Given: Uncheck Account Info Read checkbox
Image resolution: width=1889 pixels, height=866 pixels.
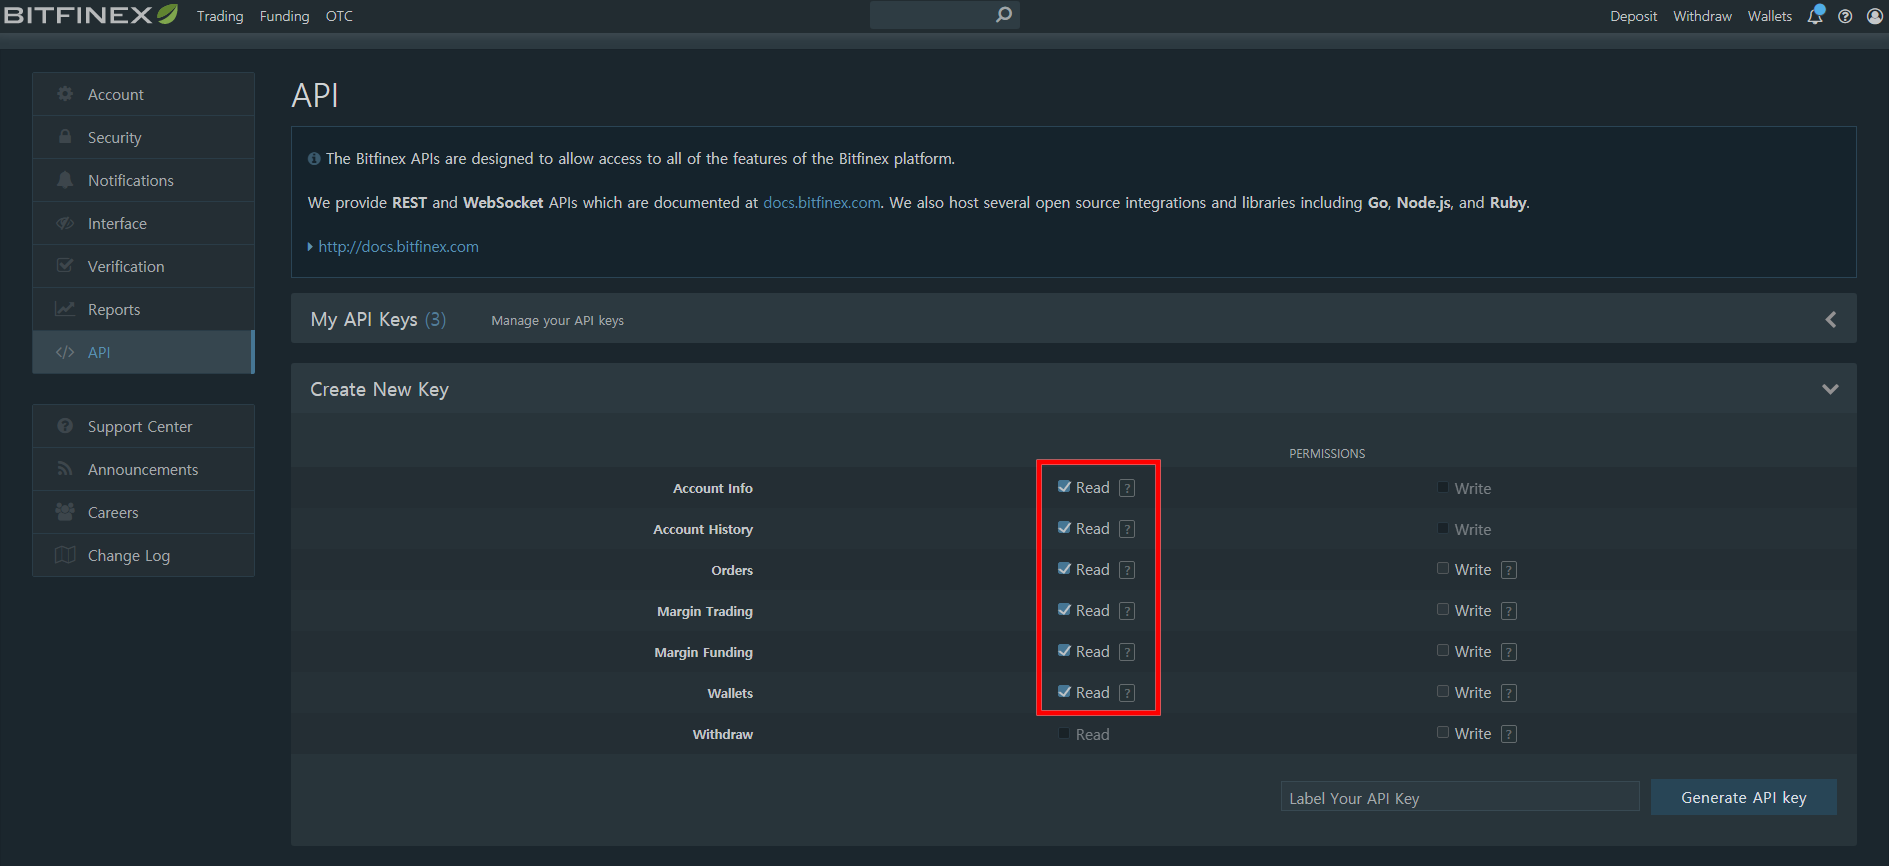Looking at the screenshot, I should pos(1064,487).
